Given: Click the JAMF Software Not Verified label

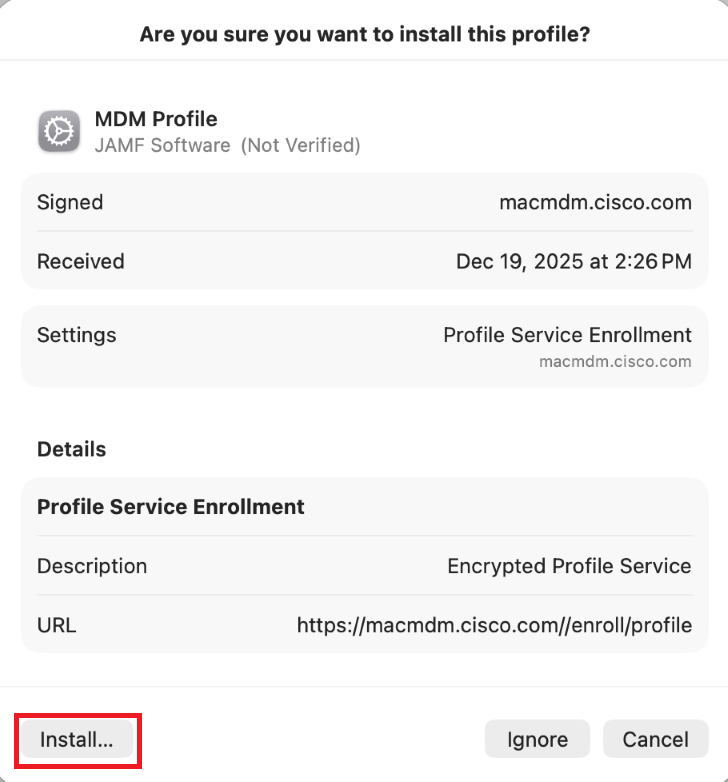Looking at the screenshot, I should pyautogui.click(x=227, y=145).
